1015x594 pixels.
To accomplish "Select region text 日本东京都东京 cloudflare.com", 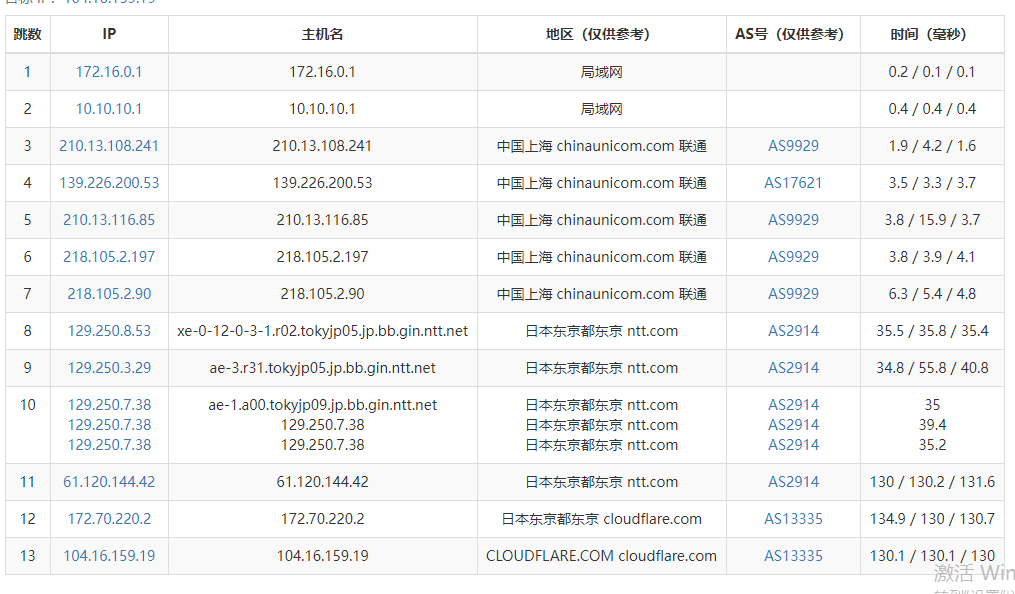I will click(x=601, y=518).
